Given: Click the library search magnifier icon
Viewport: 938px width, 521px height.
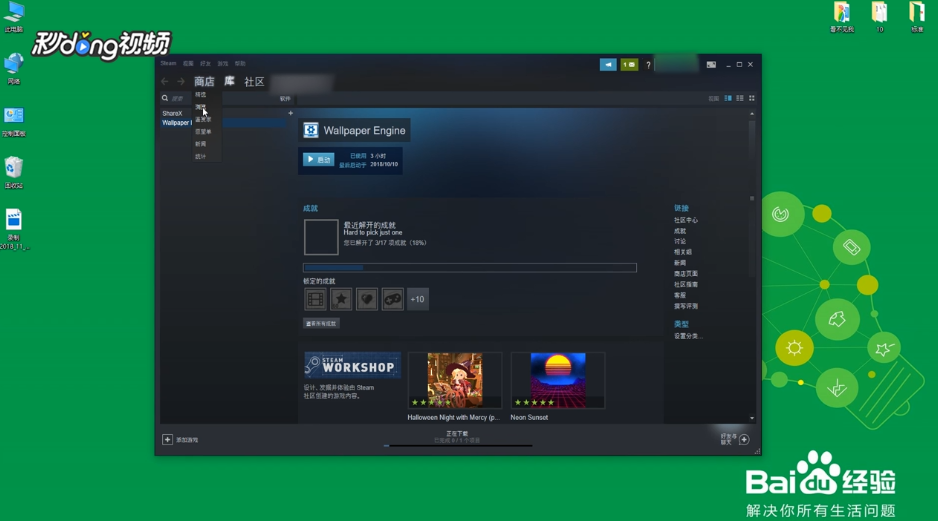Looking at the screenshot, I should pyautogui.click(x=165, y=98).
